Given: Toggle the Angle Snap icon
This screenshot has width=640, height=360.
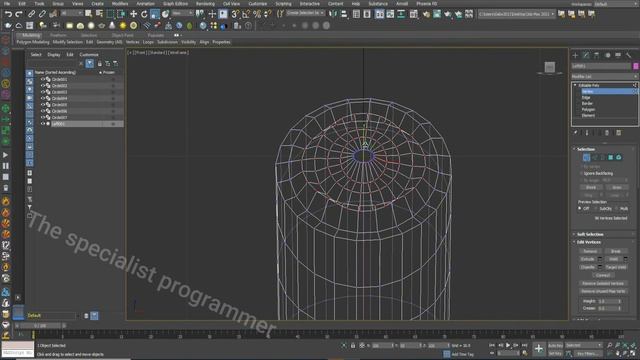Looking at the screenshot, I should (246, 14).
